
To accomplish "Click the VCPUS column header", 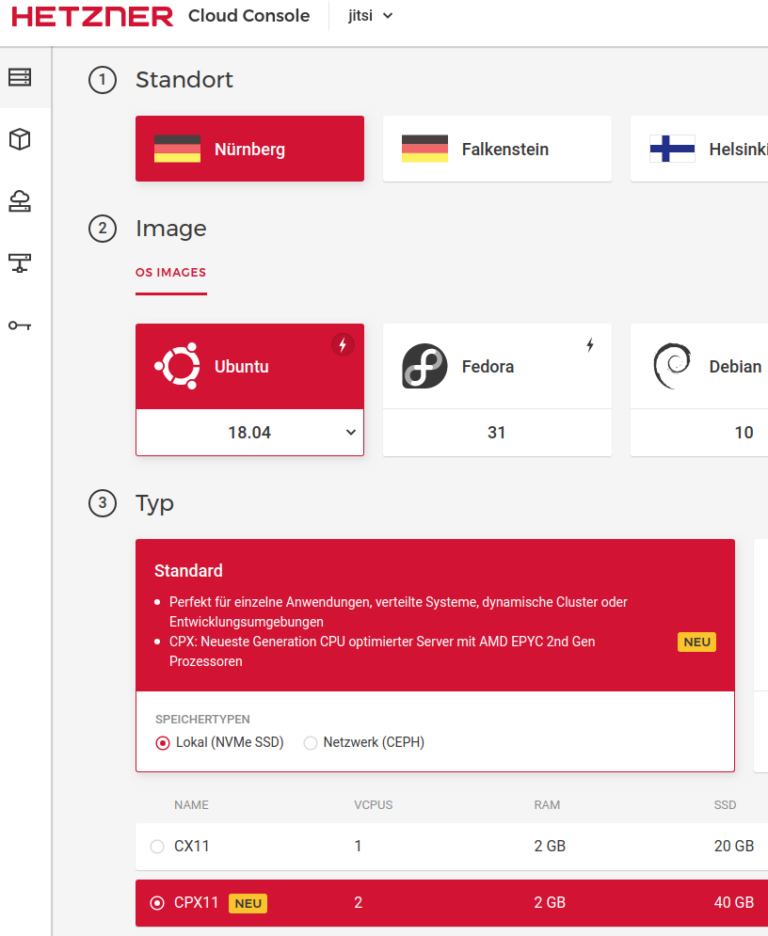I will [x=374, y=805].
